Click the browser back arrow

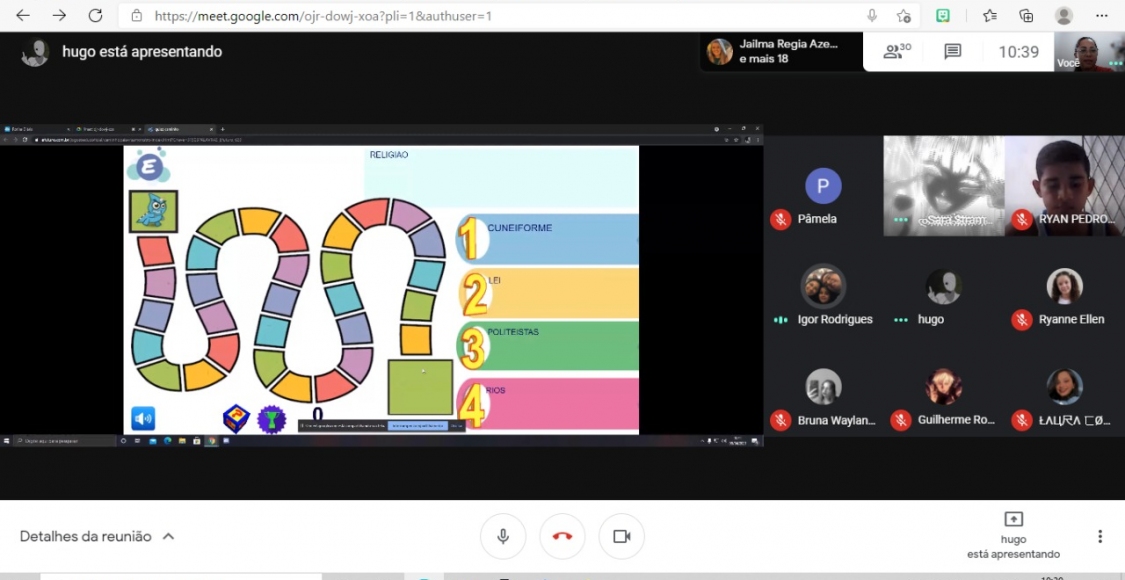click(x=23, y=16)
